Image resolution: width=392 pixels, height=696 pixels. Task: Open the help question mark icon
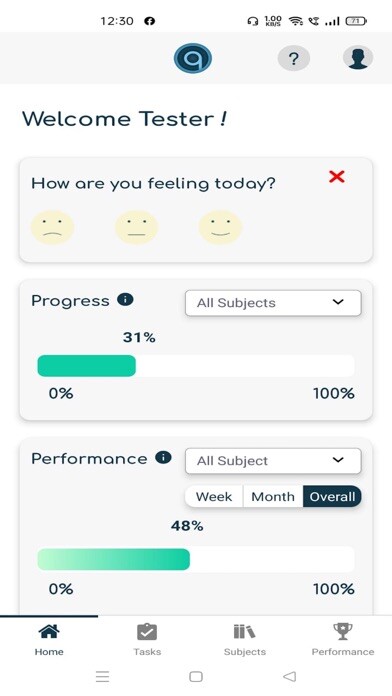point(293,58)
